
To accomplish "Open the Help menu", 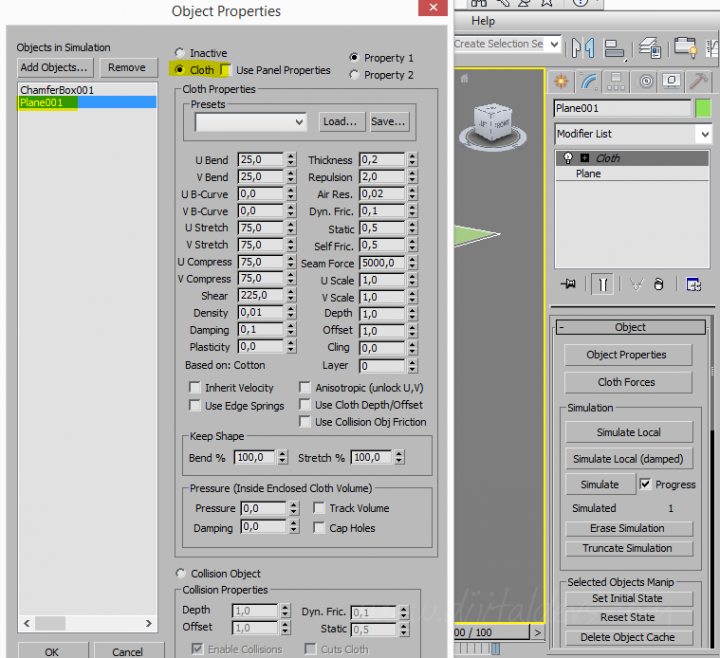I will pos(483,20).
